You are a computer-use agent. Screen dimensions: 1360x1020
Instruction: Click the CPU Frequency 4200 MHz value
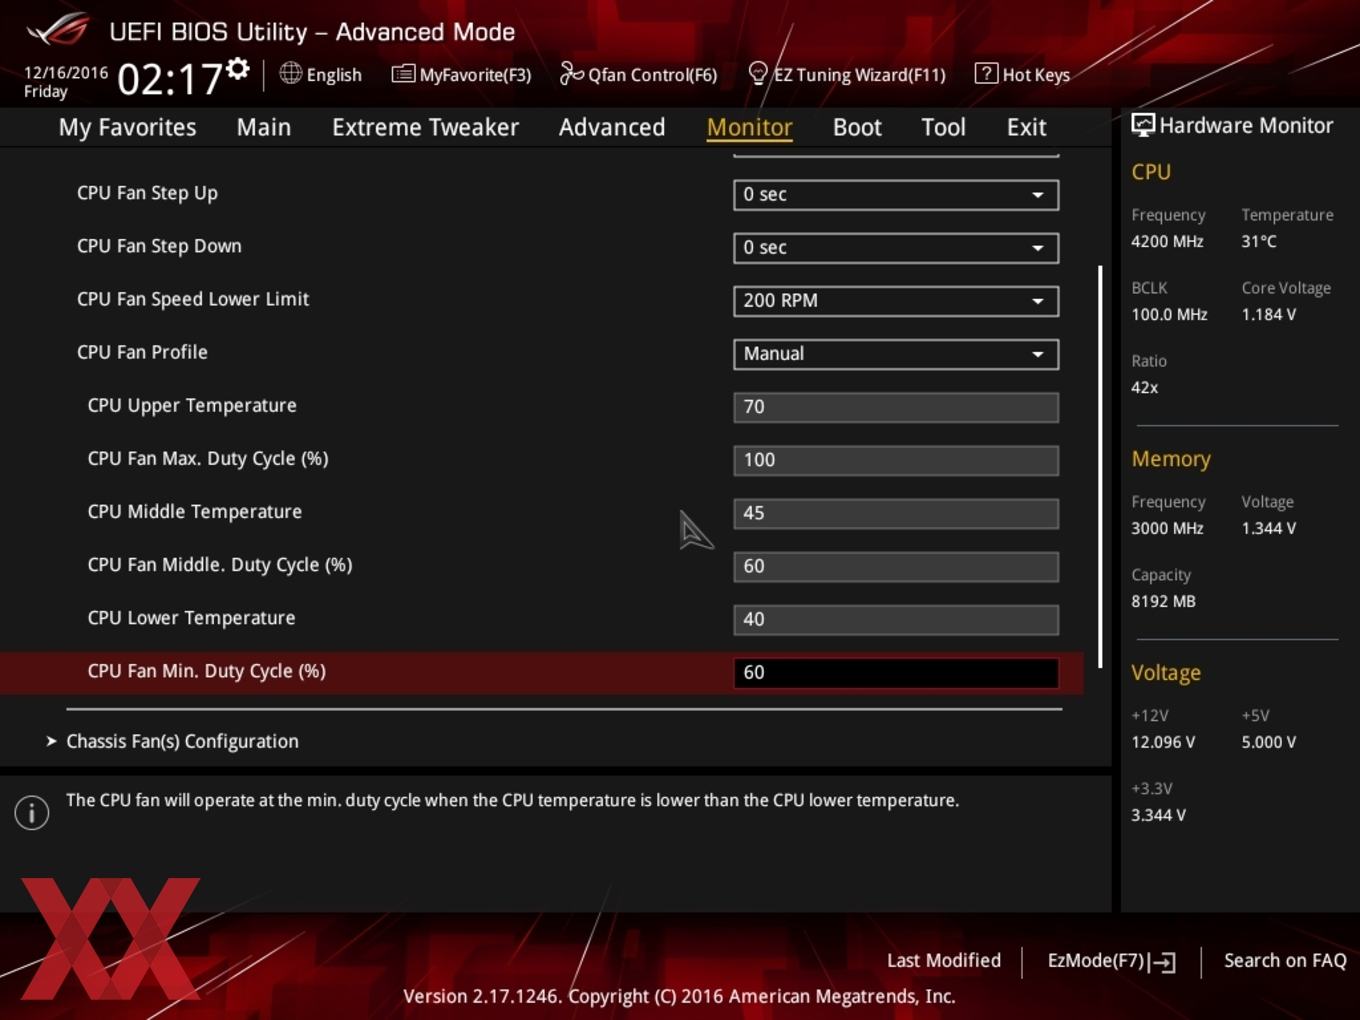click(1167, 241)
